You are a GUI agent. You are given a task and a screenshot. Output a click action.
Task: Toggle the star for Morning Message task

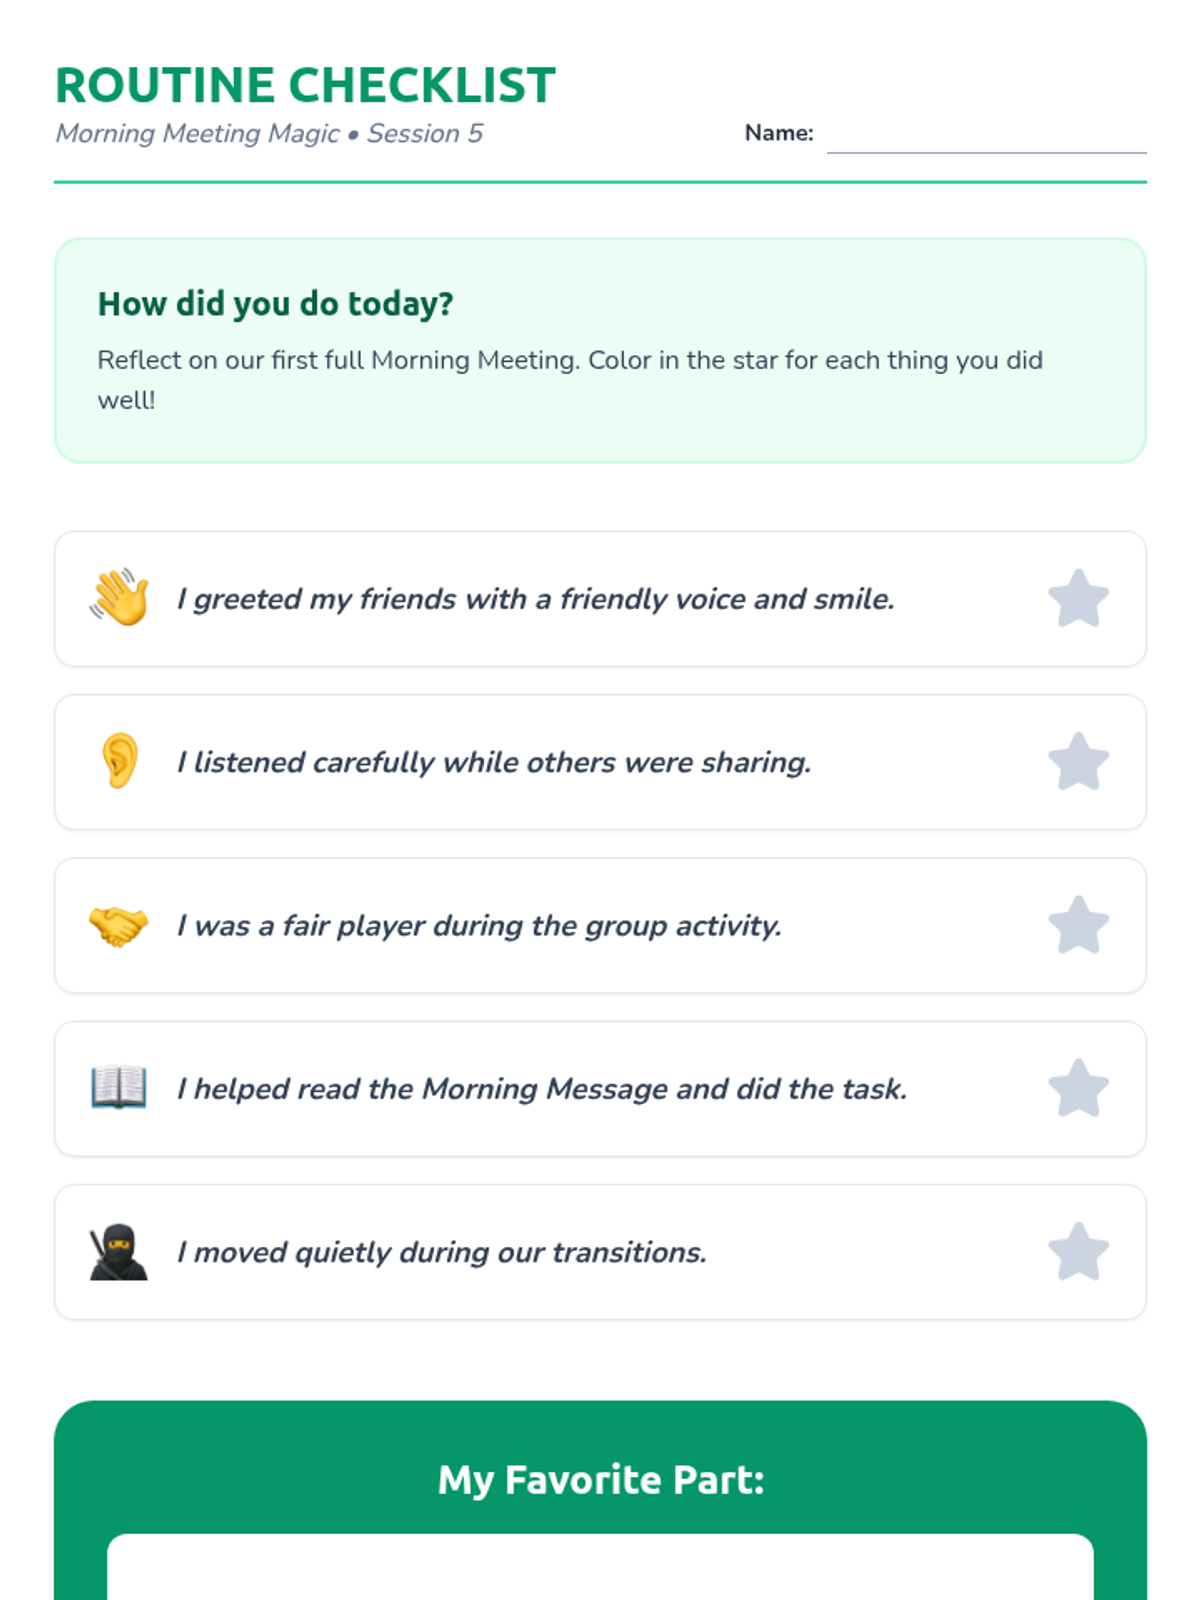(1078, 1088)
